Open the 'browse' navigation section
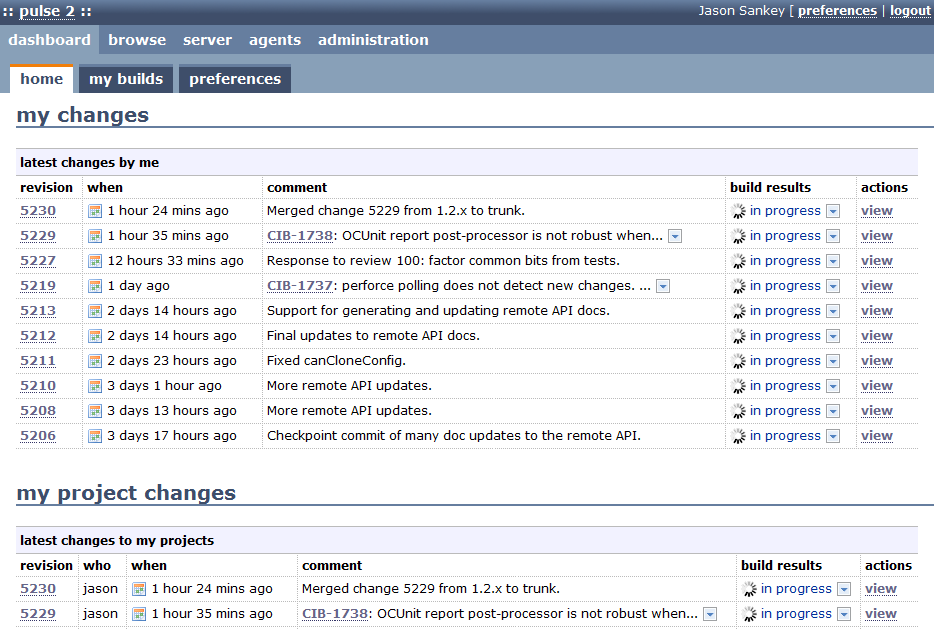The height and width of the screenshot is (630, 934). (x=137, y=40)
